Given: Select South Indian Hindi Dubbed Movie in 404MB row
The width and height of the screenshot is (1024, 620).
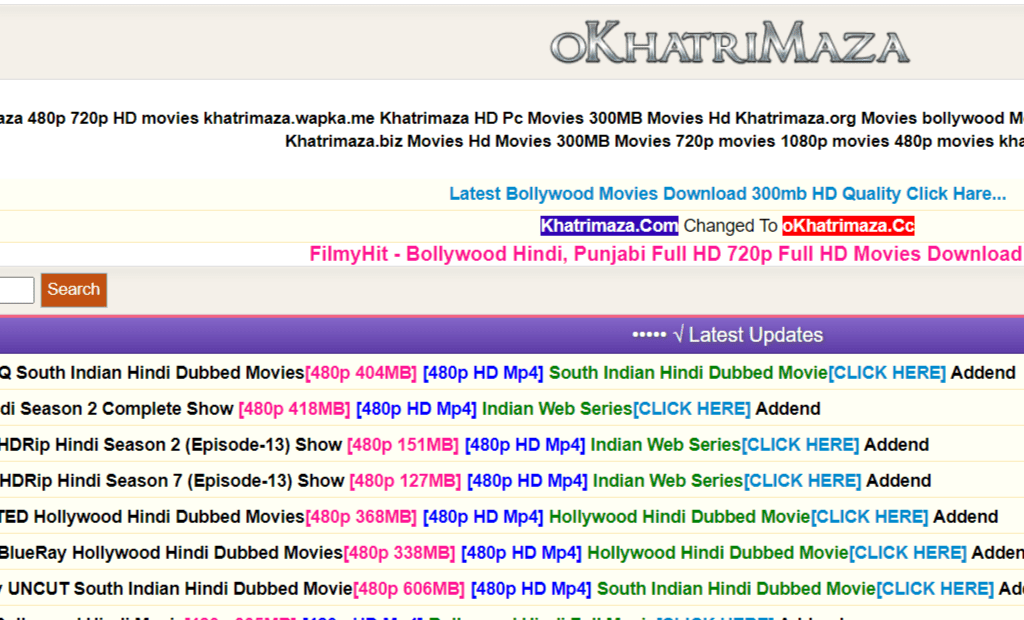Looking at the screenshot, I should (688, 372).
